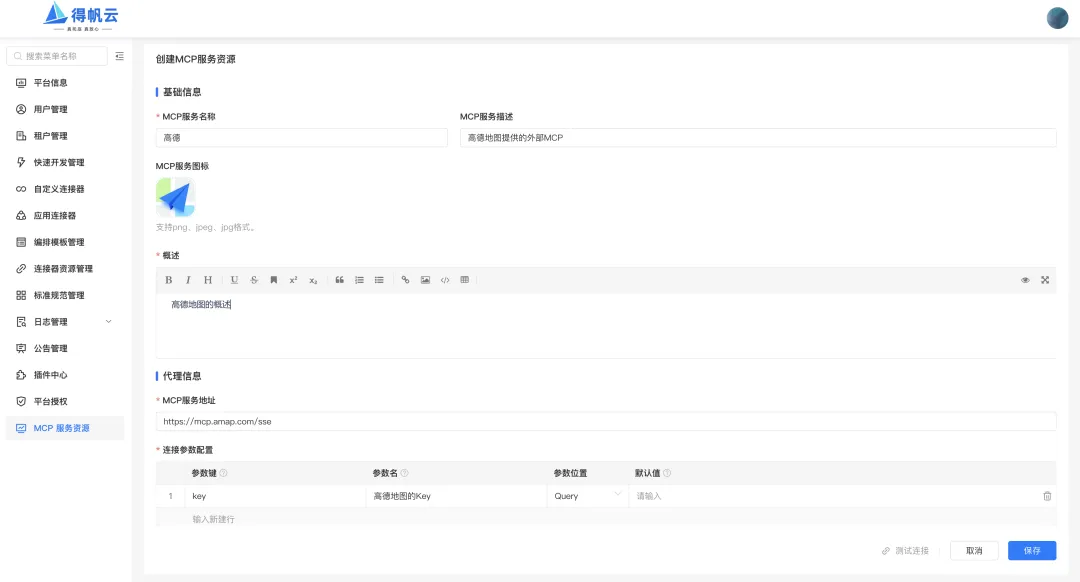Open 快速开发管理 menu item
Screen dimensions: 1080x582
click(65, 163)
